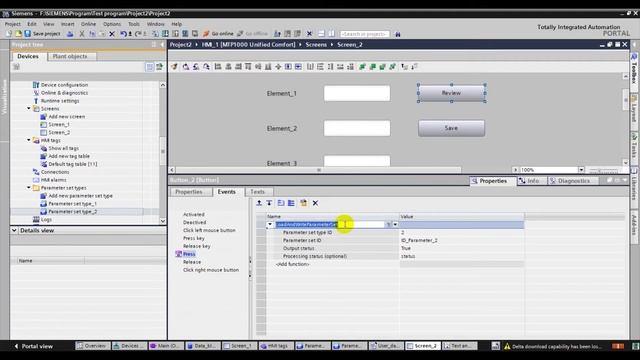Open the Project menu
The width and height of the screenshot is (640, 360).
pyautogui.click(x=13, y=24)
